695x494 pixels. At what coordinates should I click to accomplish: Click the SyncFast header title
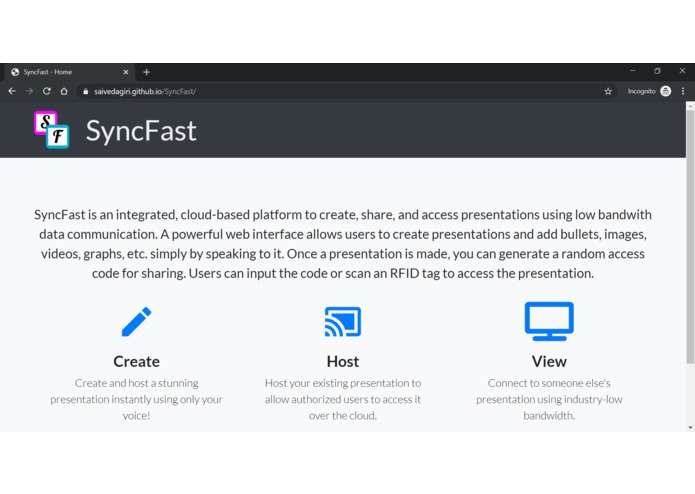141,131
